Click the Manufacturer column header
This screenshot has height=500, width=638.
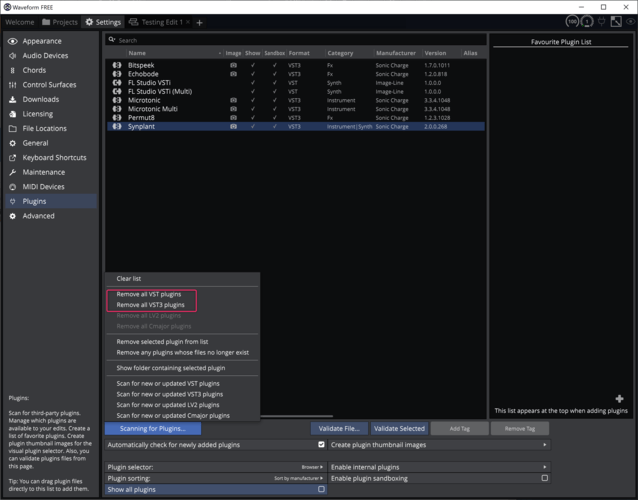point(396,53)
